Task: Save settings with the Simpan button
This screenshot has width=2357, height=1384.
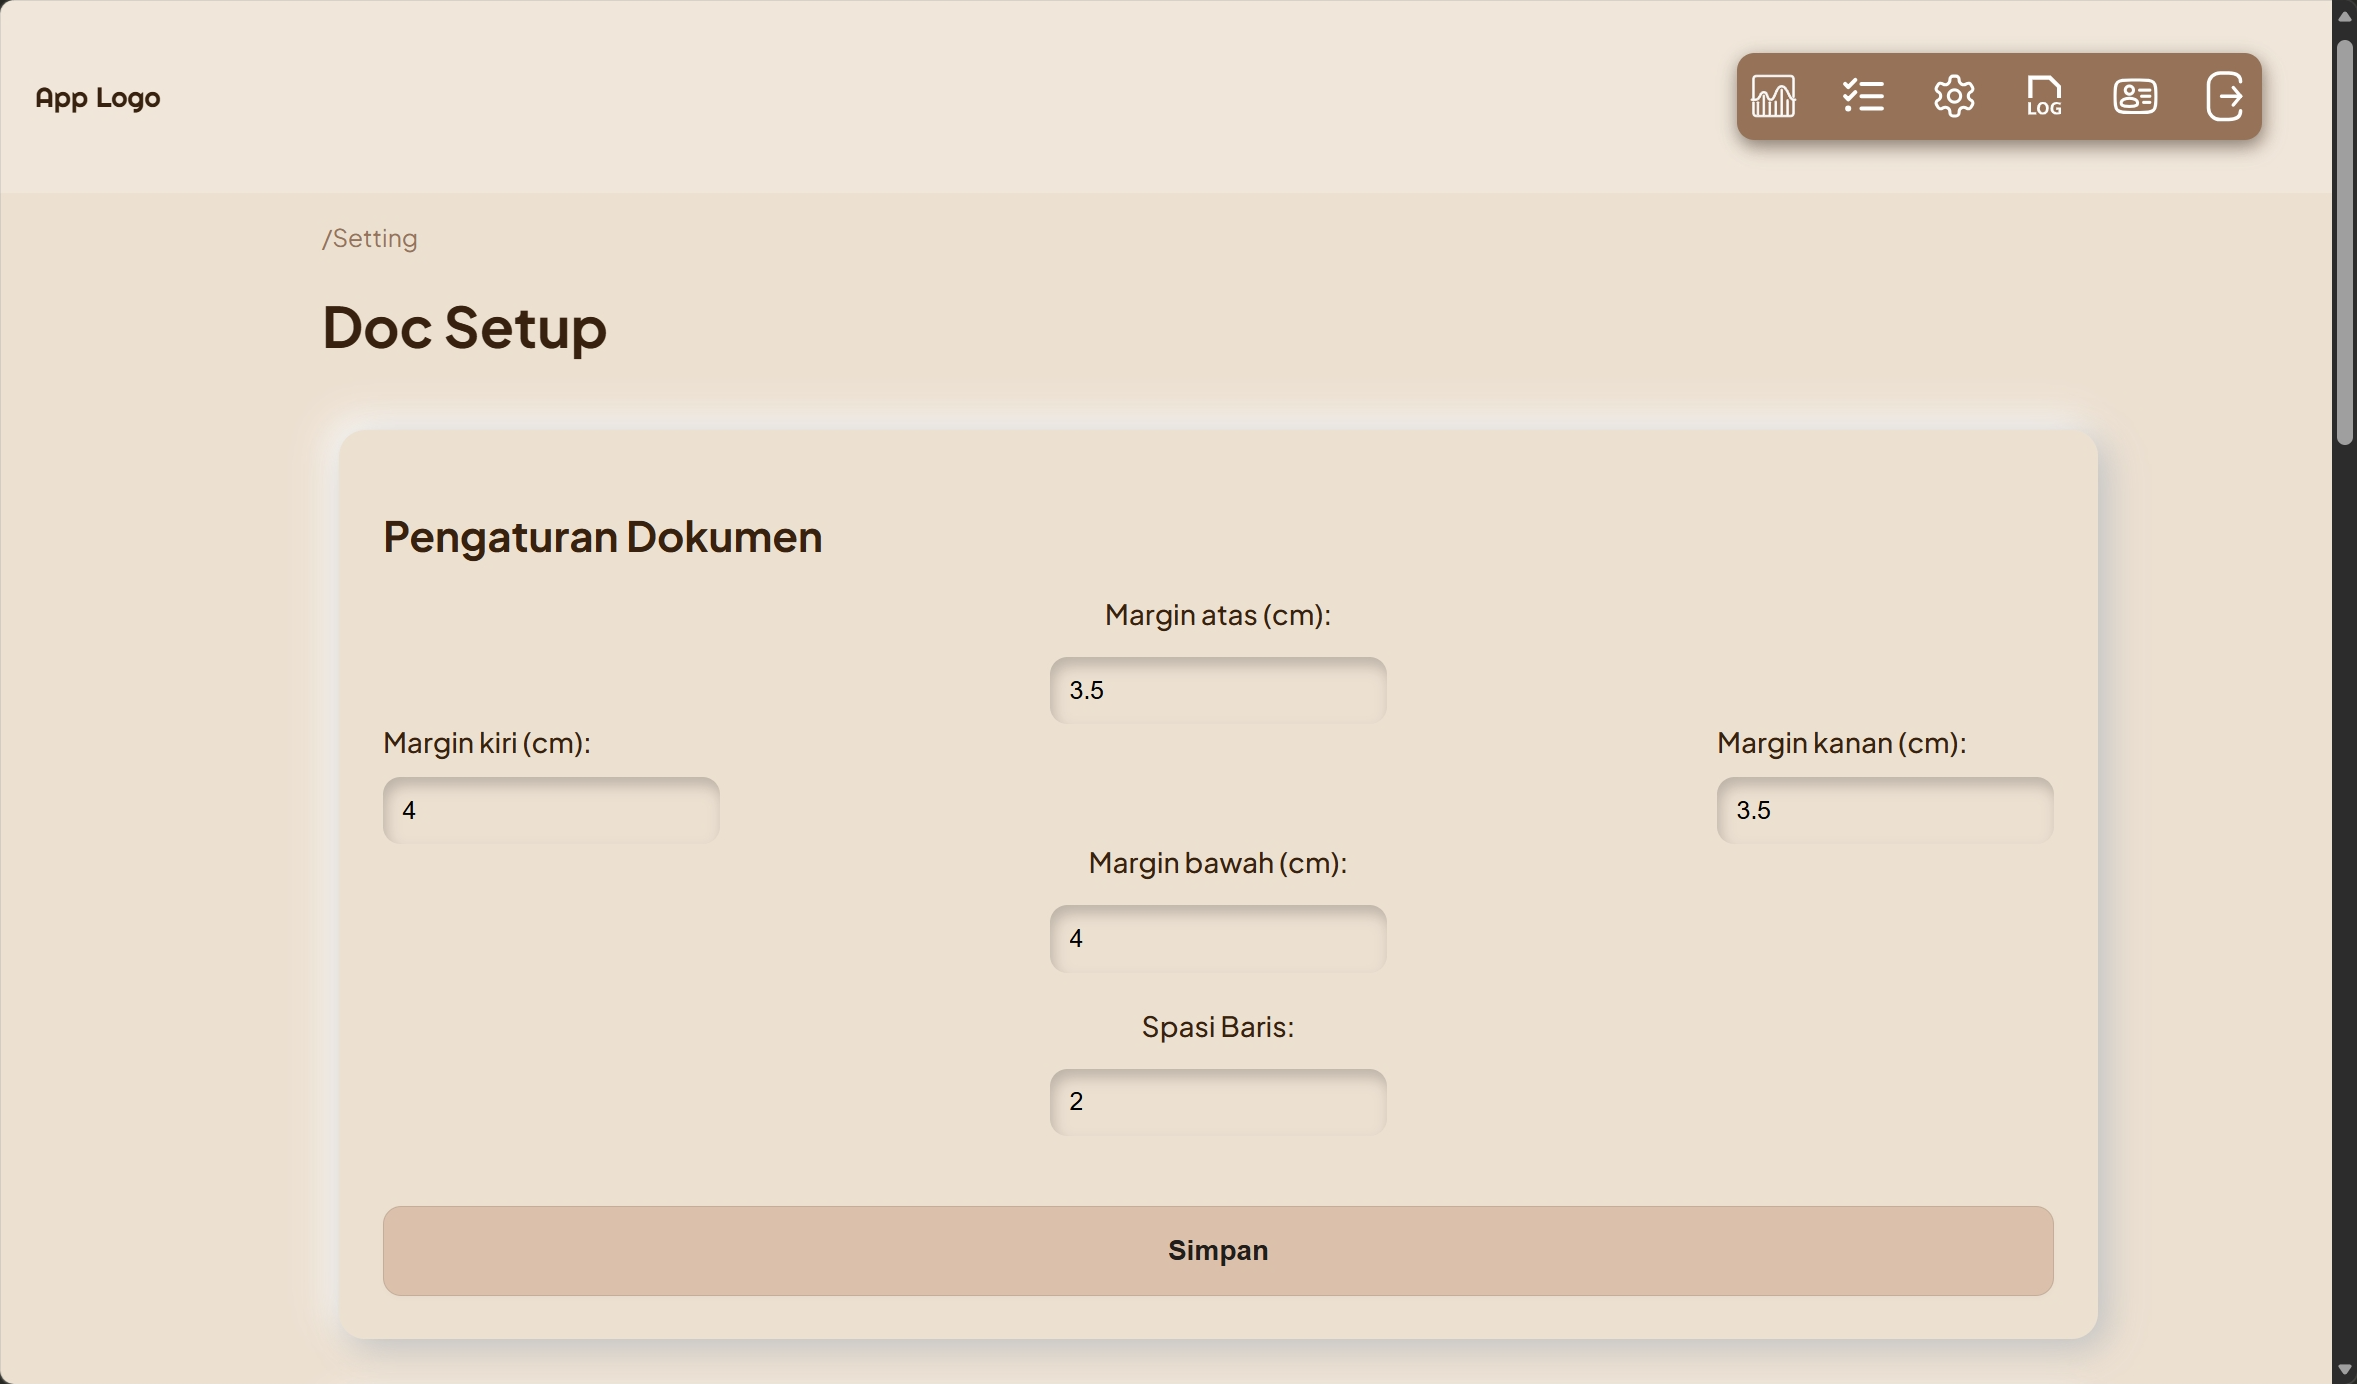Action: click(1218, 1251)
